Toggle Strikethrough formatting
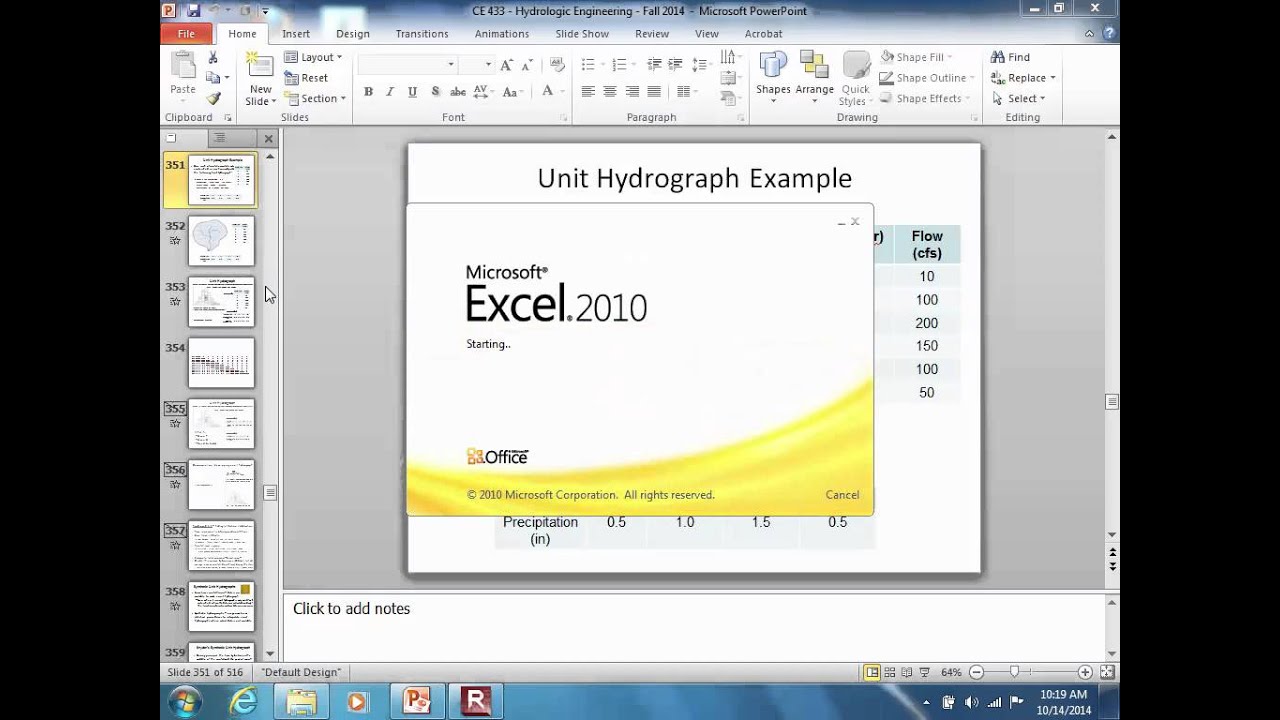The width and height of the screenshot is (1280, 720). click(x=458, y=91)
